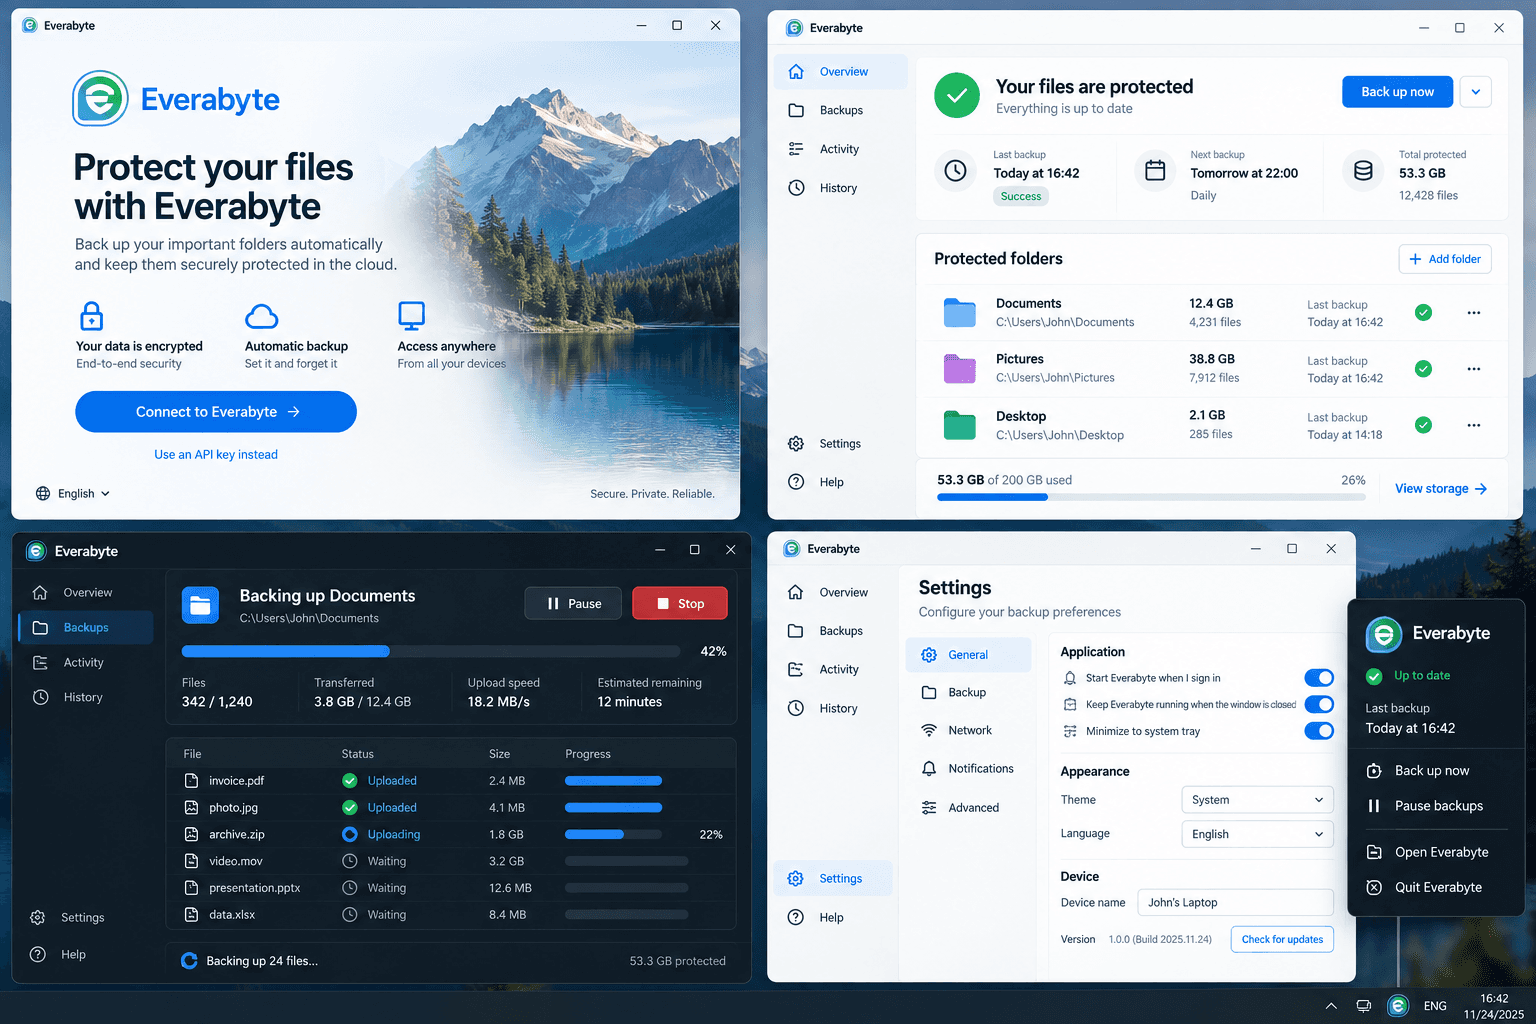Open the Back up now dropdown arrow

(1476, 92)
